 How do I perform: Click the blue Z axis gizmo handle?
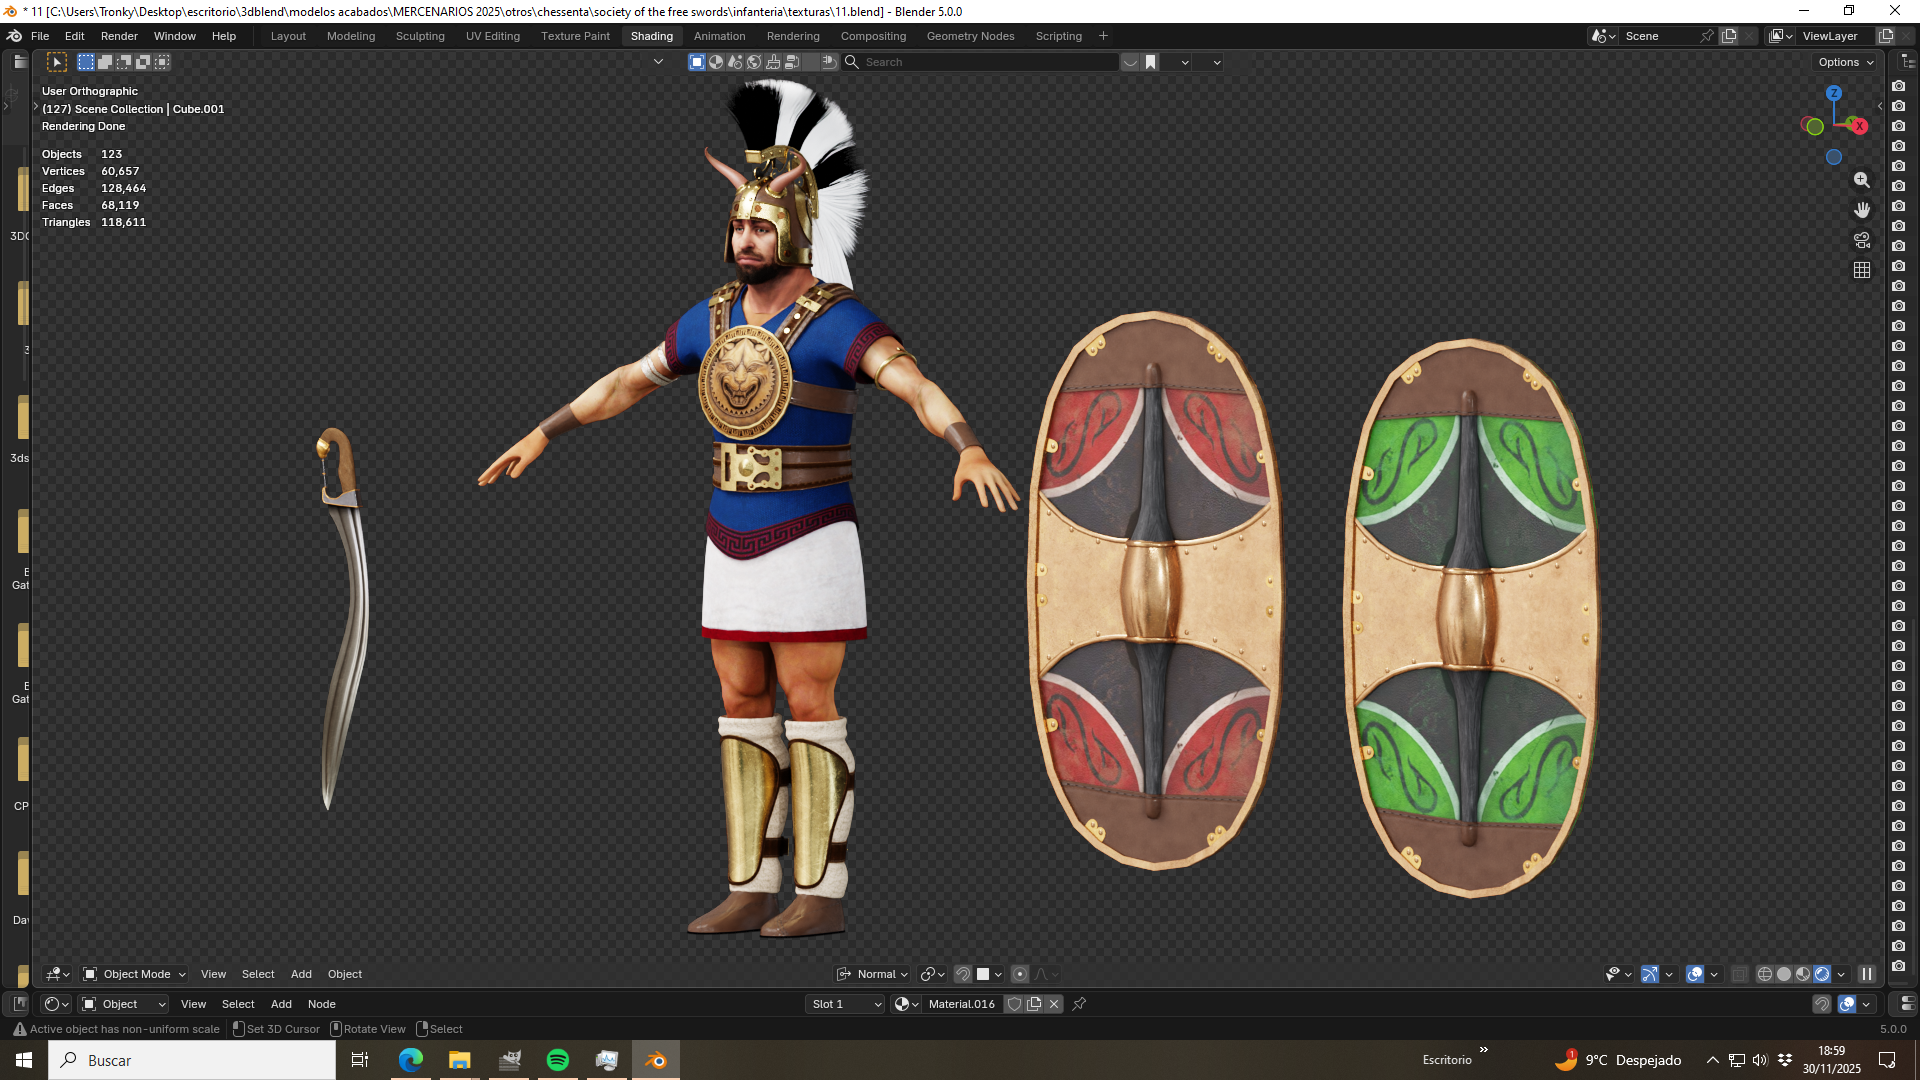1833,93
